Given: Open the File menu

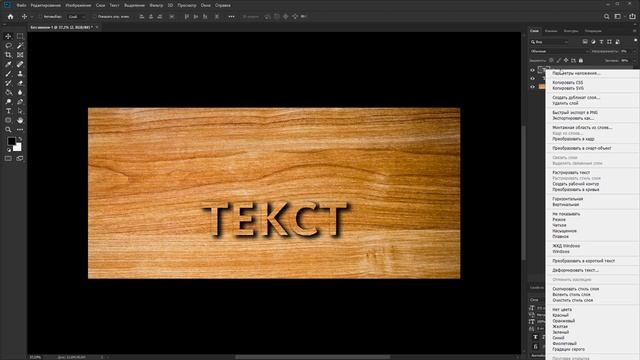Looking at the screenshot, I should 21,5.
